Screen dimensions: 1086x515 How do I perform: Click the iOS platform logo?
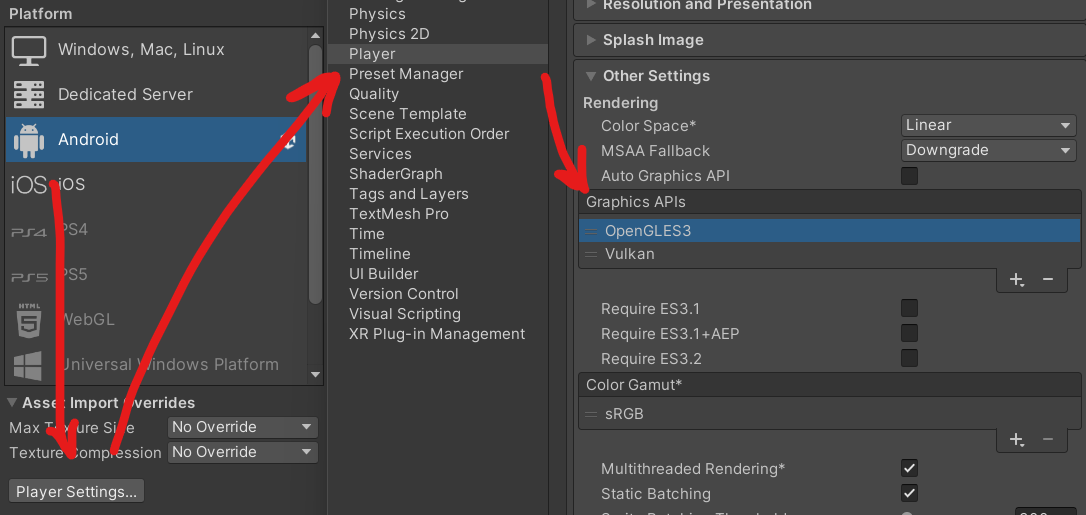[x=28, y=185]
